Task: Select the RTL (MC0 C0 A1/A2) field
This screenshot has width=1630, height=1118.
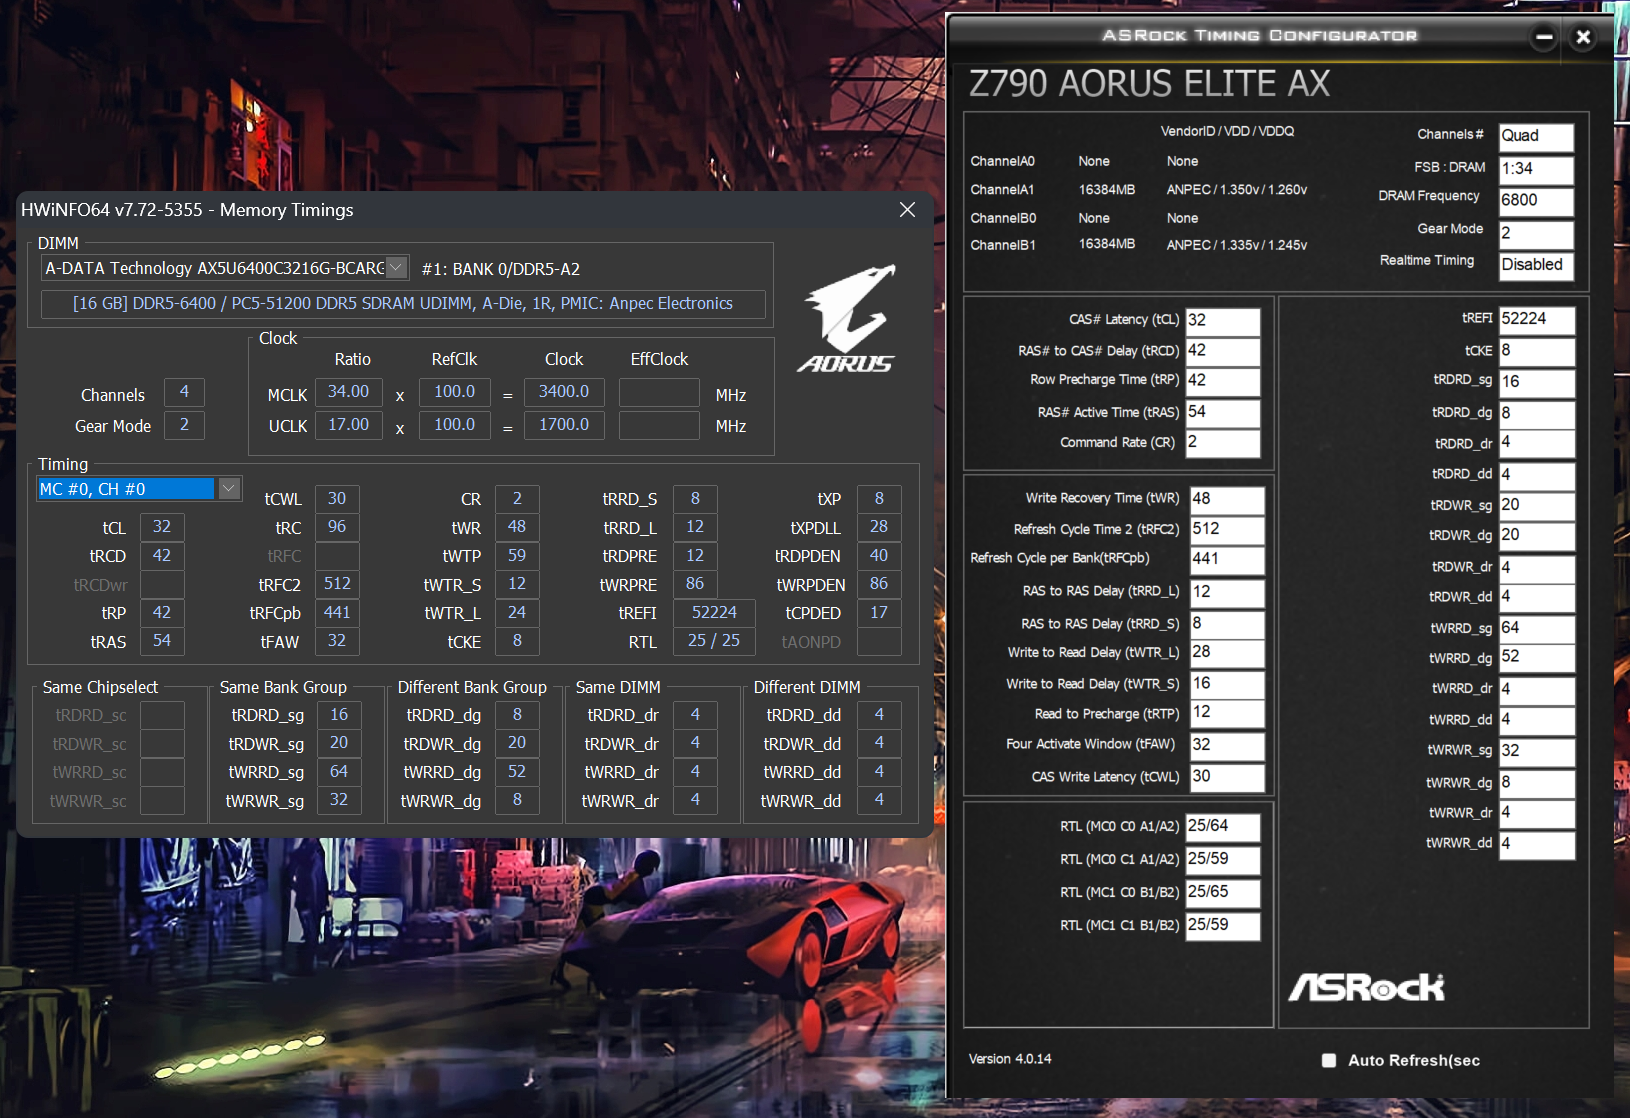Action: [x=1223, y=827]
